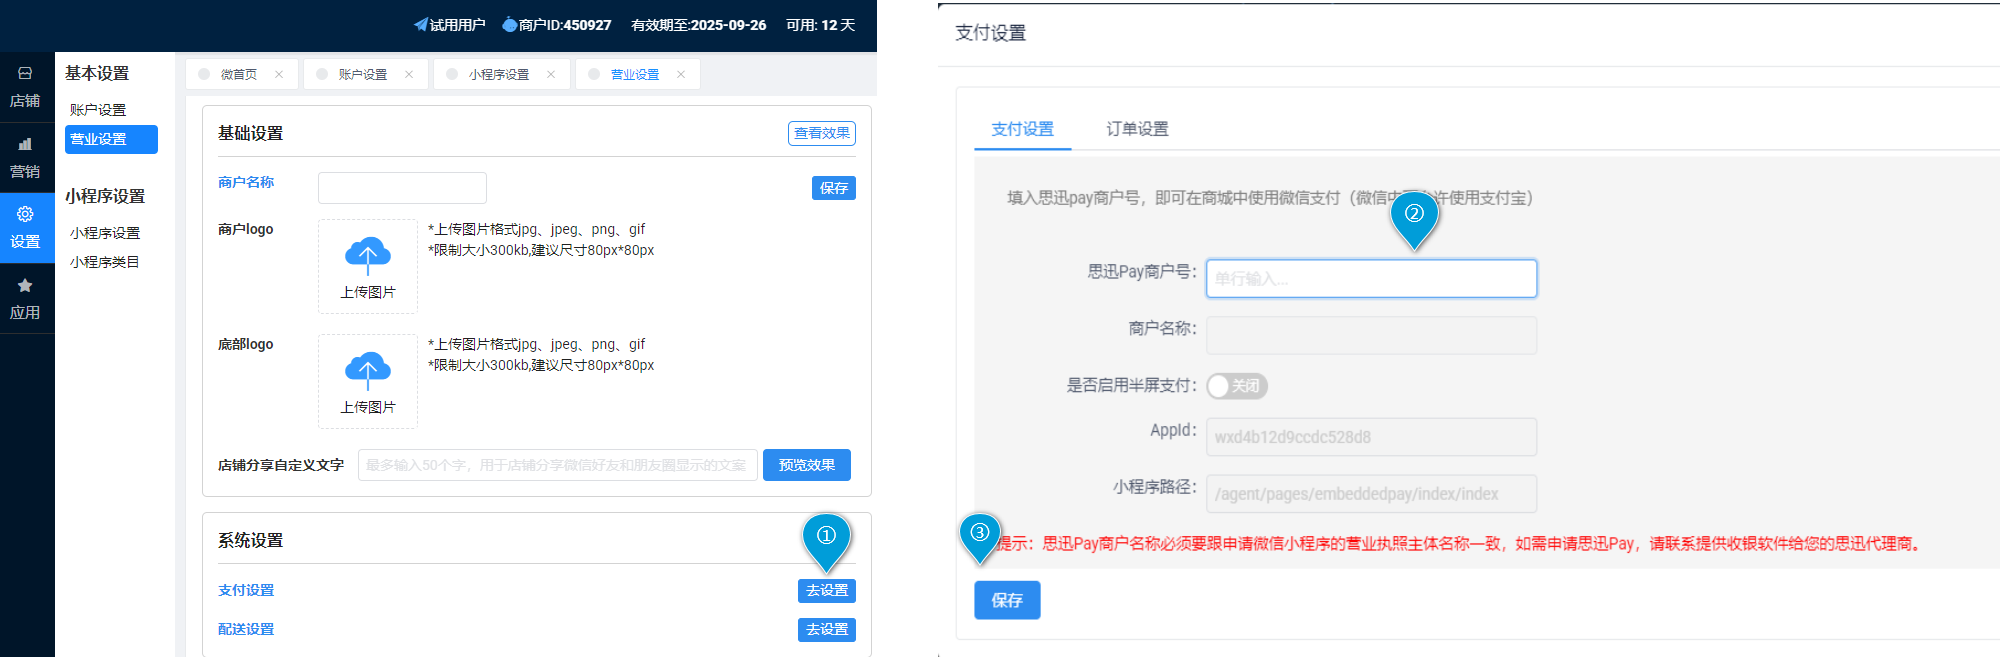Click the 小程序设置 menu group heading
This screenshot has height=657, width=2000.
(x=105, y=196)
